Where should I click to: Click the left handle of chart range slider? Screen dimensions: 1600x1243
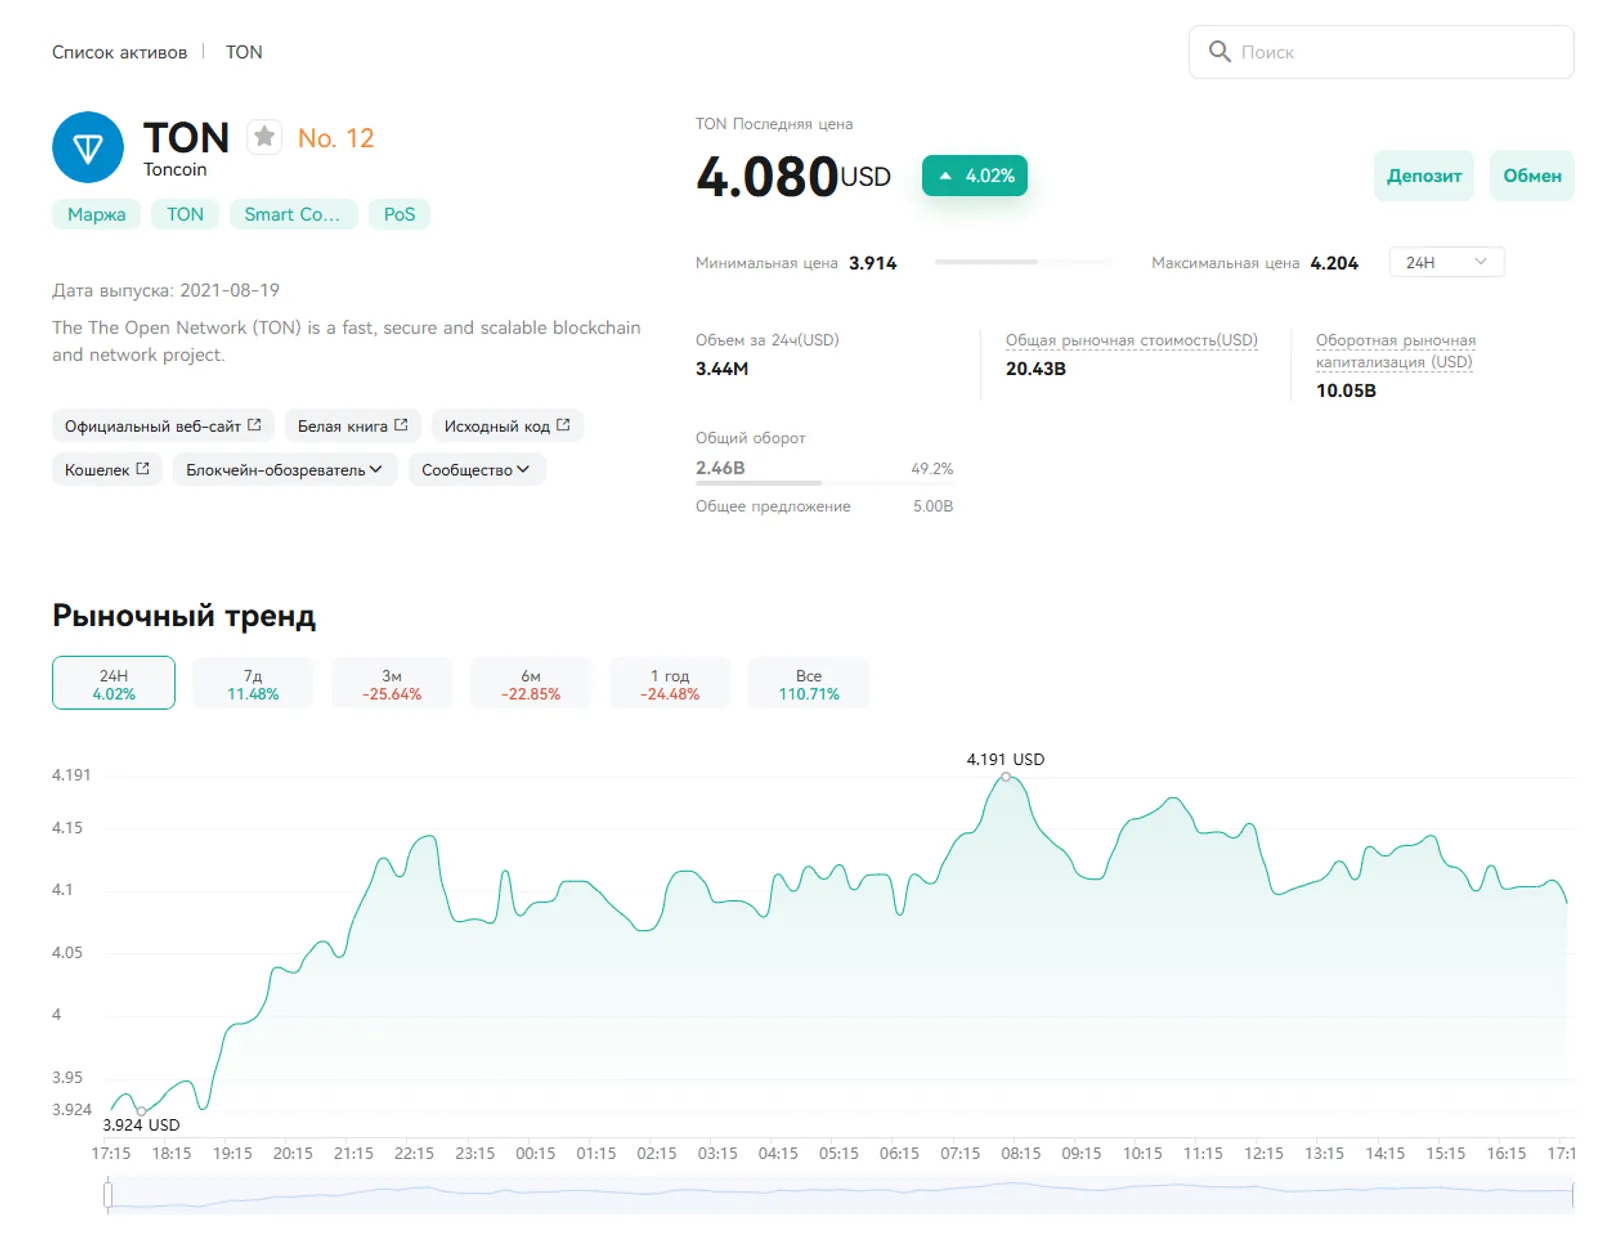coord(108,1194)
